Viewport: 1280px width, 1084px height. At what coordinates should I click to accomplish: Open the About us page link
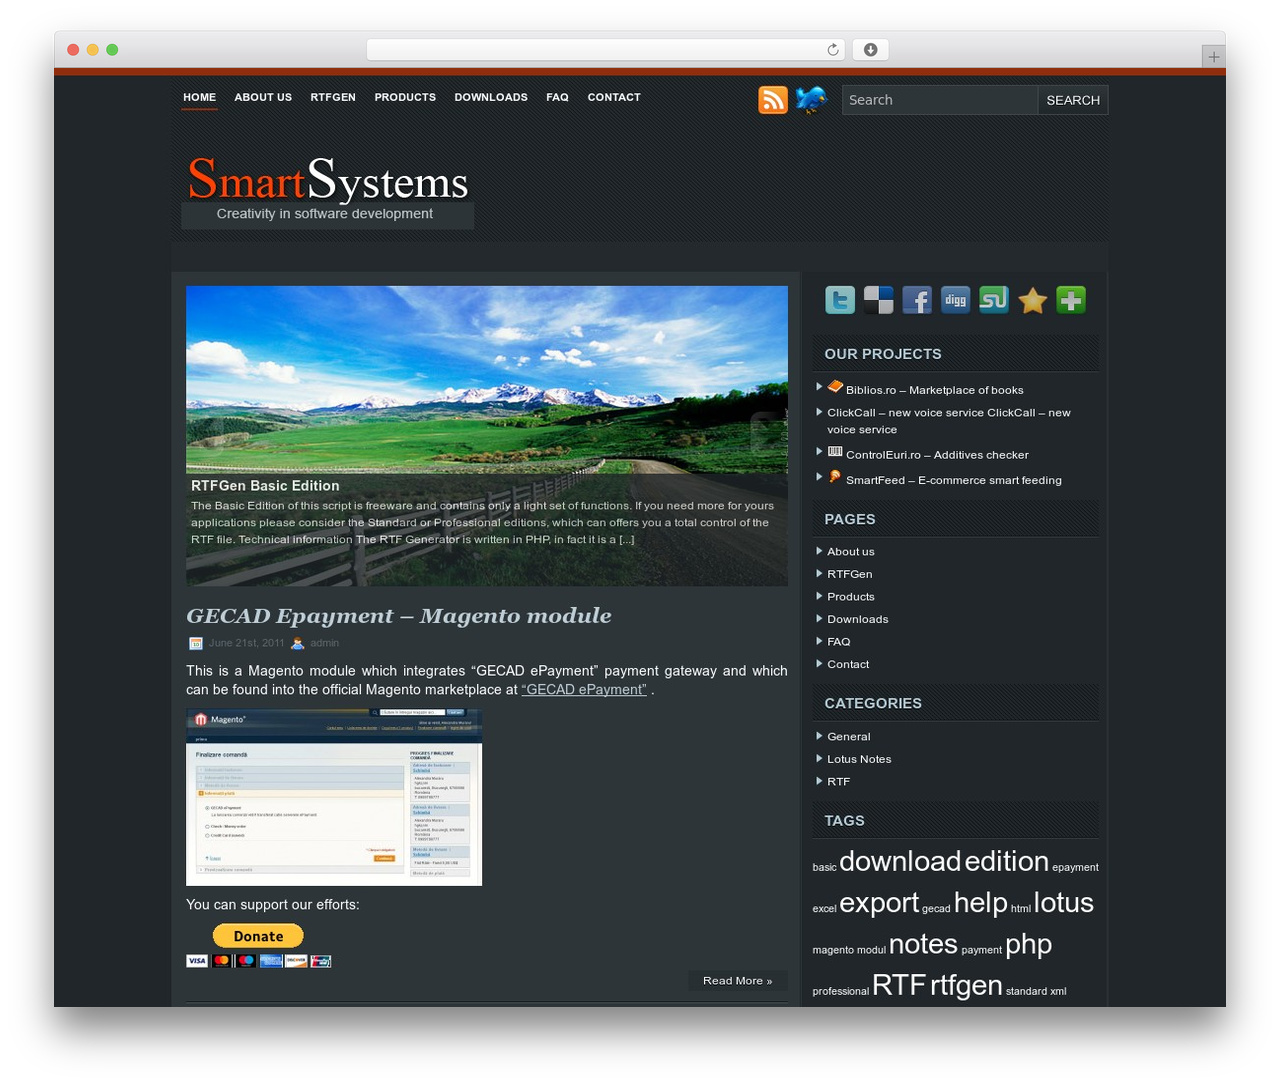pyautogui.click(x=851, y=552)
